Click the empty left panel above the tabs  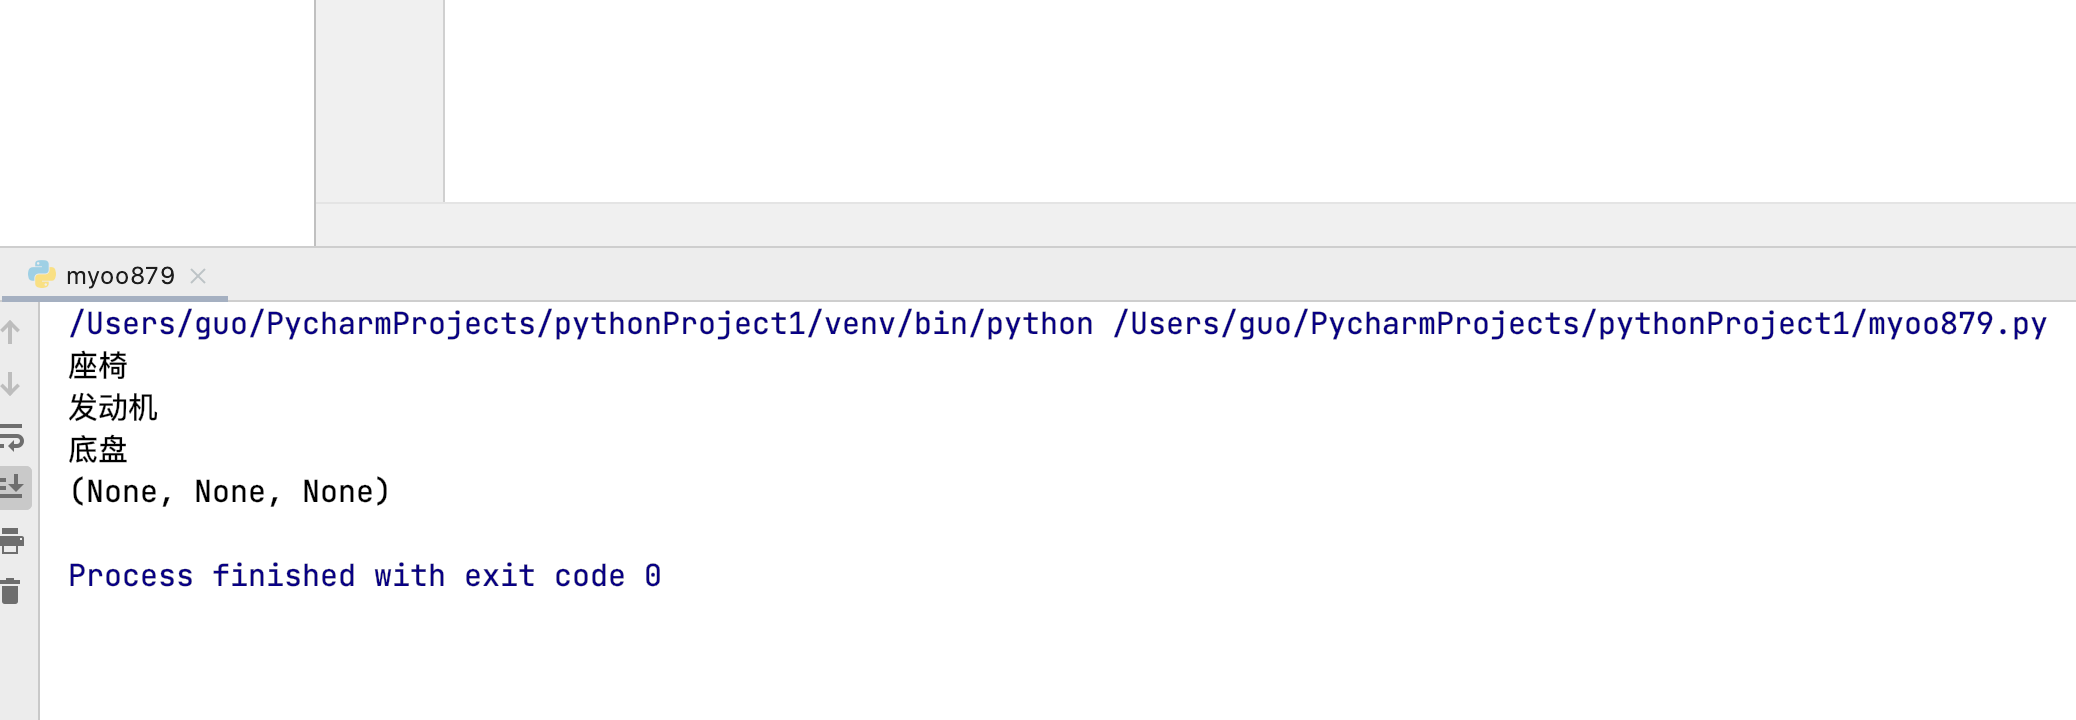coord(157,122)
